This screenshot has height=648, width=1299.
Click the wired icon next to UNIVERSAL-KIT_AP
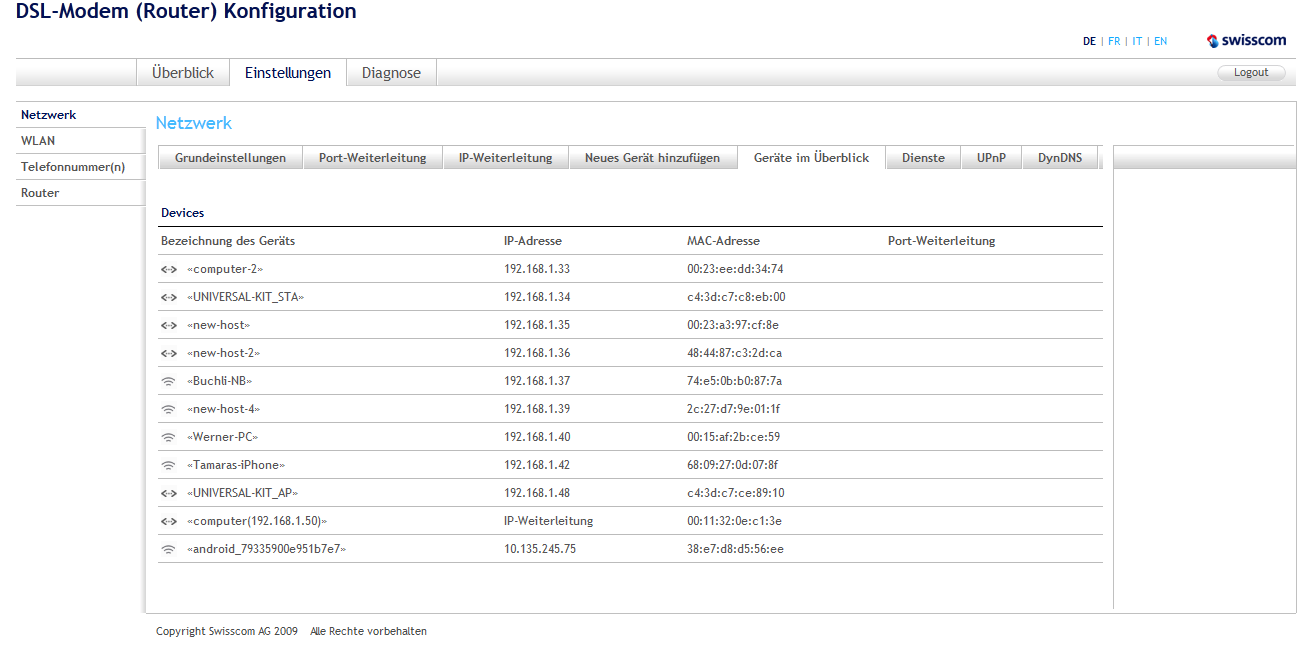(168, 493)
